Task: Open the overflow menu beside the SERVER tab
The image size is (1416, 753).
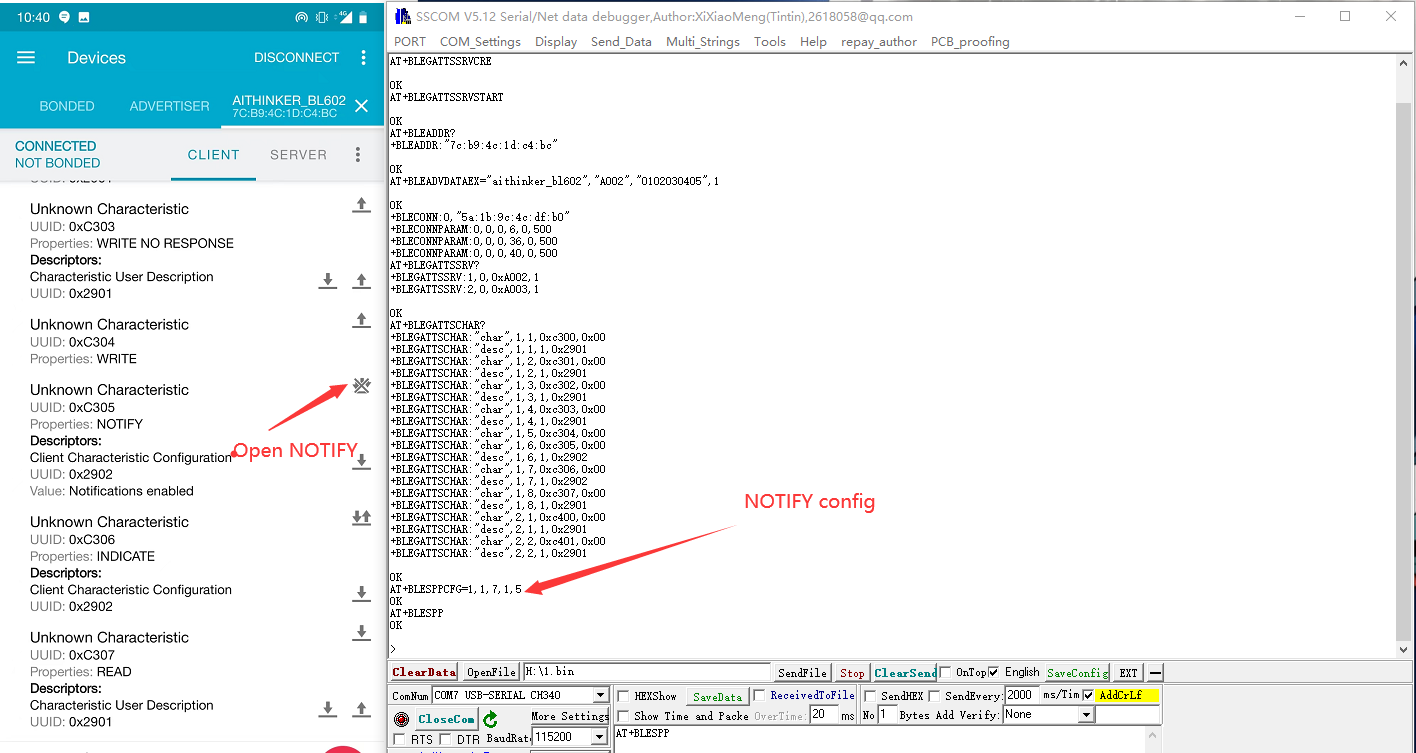Action: pos(358,155)
